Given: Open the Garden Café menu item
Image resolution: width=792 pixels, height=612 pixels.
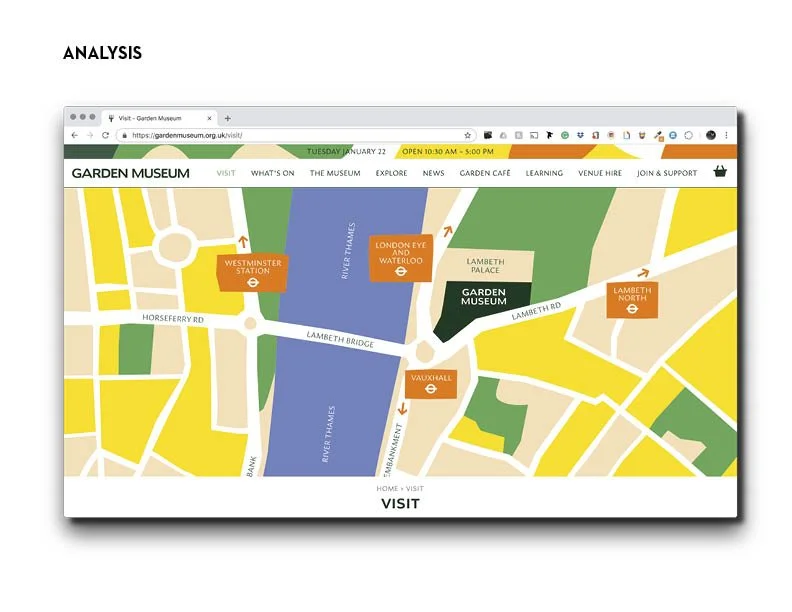Looking at the screenshot, I should 485,173.
